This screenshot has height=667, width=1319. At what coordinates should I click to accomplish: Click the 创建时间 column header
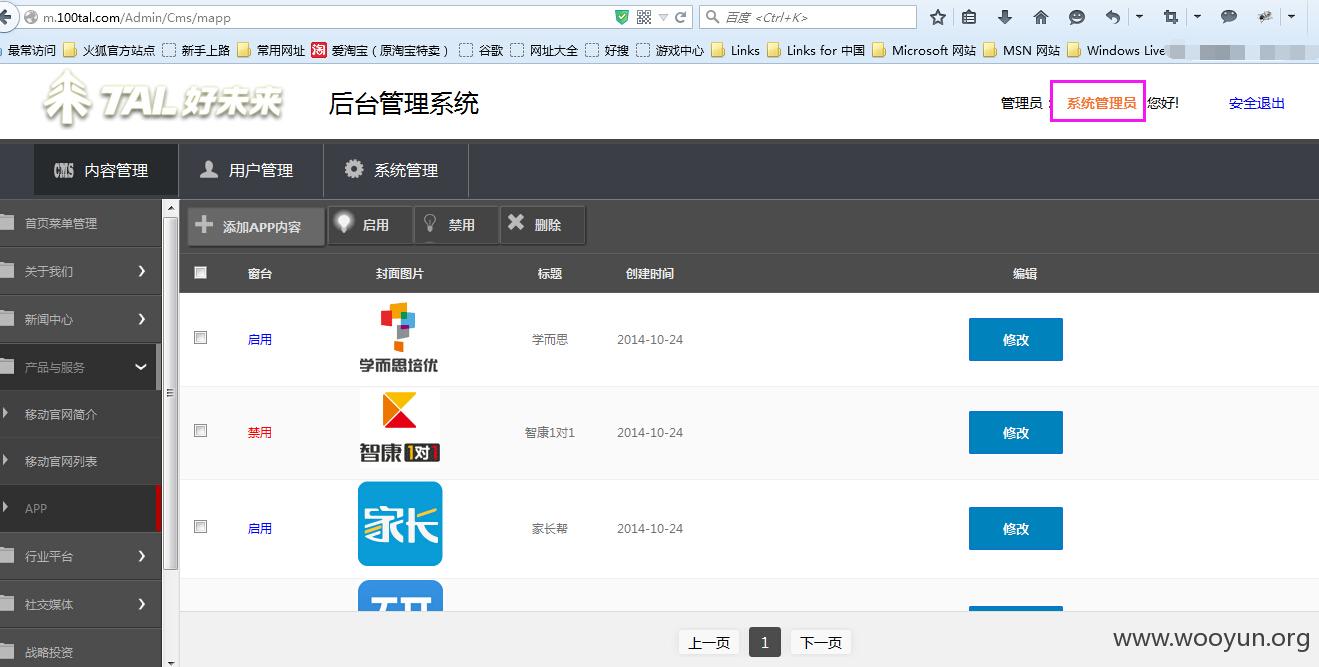pyautogui.click(x=650, y=273)
